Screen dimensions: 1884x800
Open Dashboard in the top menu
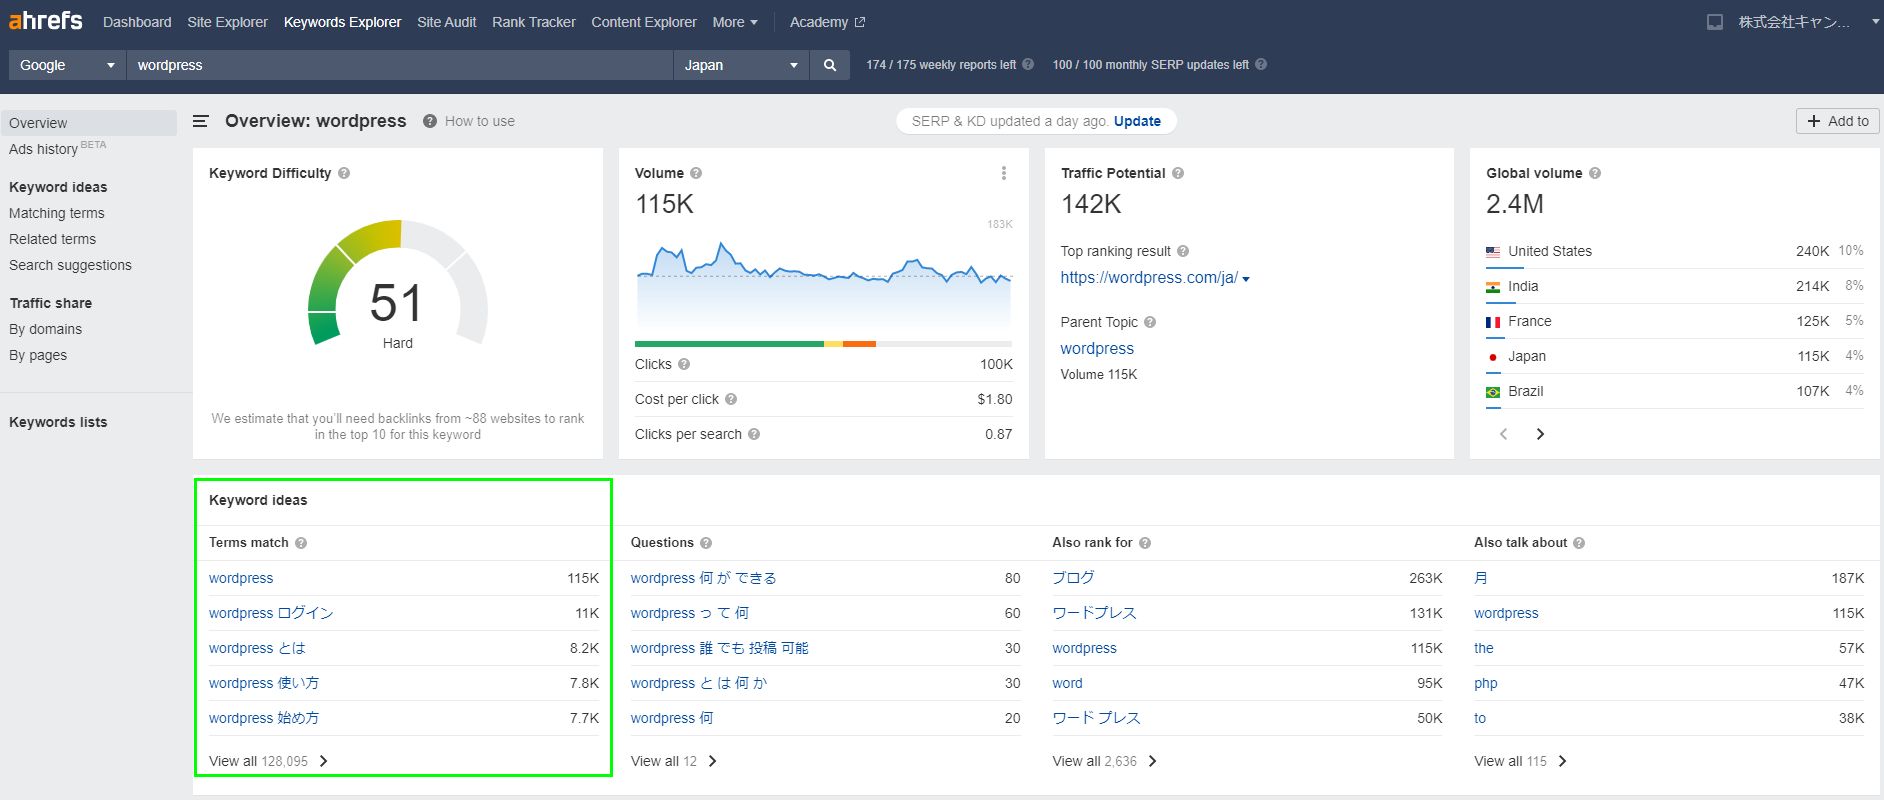coord(137,22)
